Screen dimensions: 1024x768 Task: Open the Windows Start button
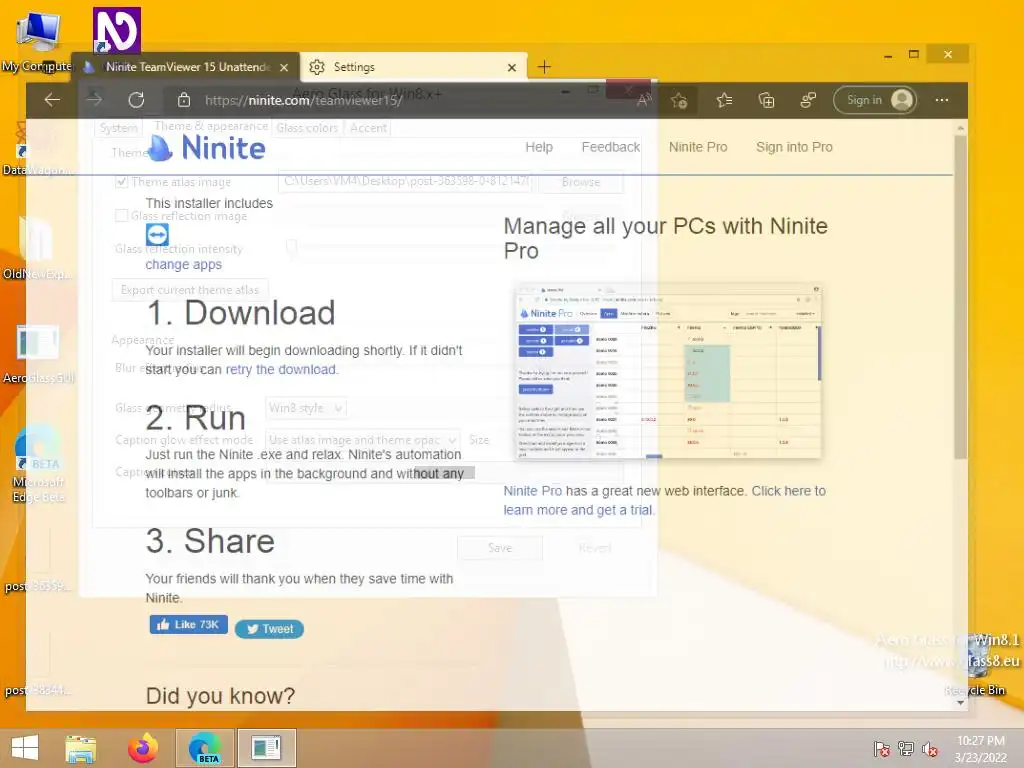click(25, 748)
